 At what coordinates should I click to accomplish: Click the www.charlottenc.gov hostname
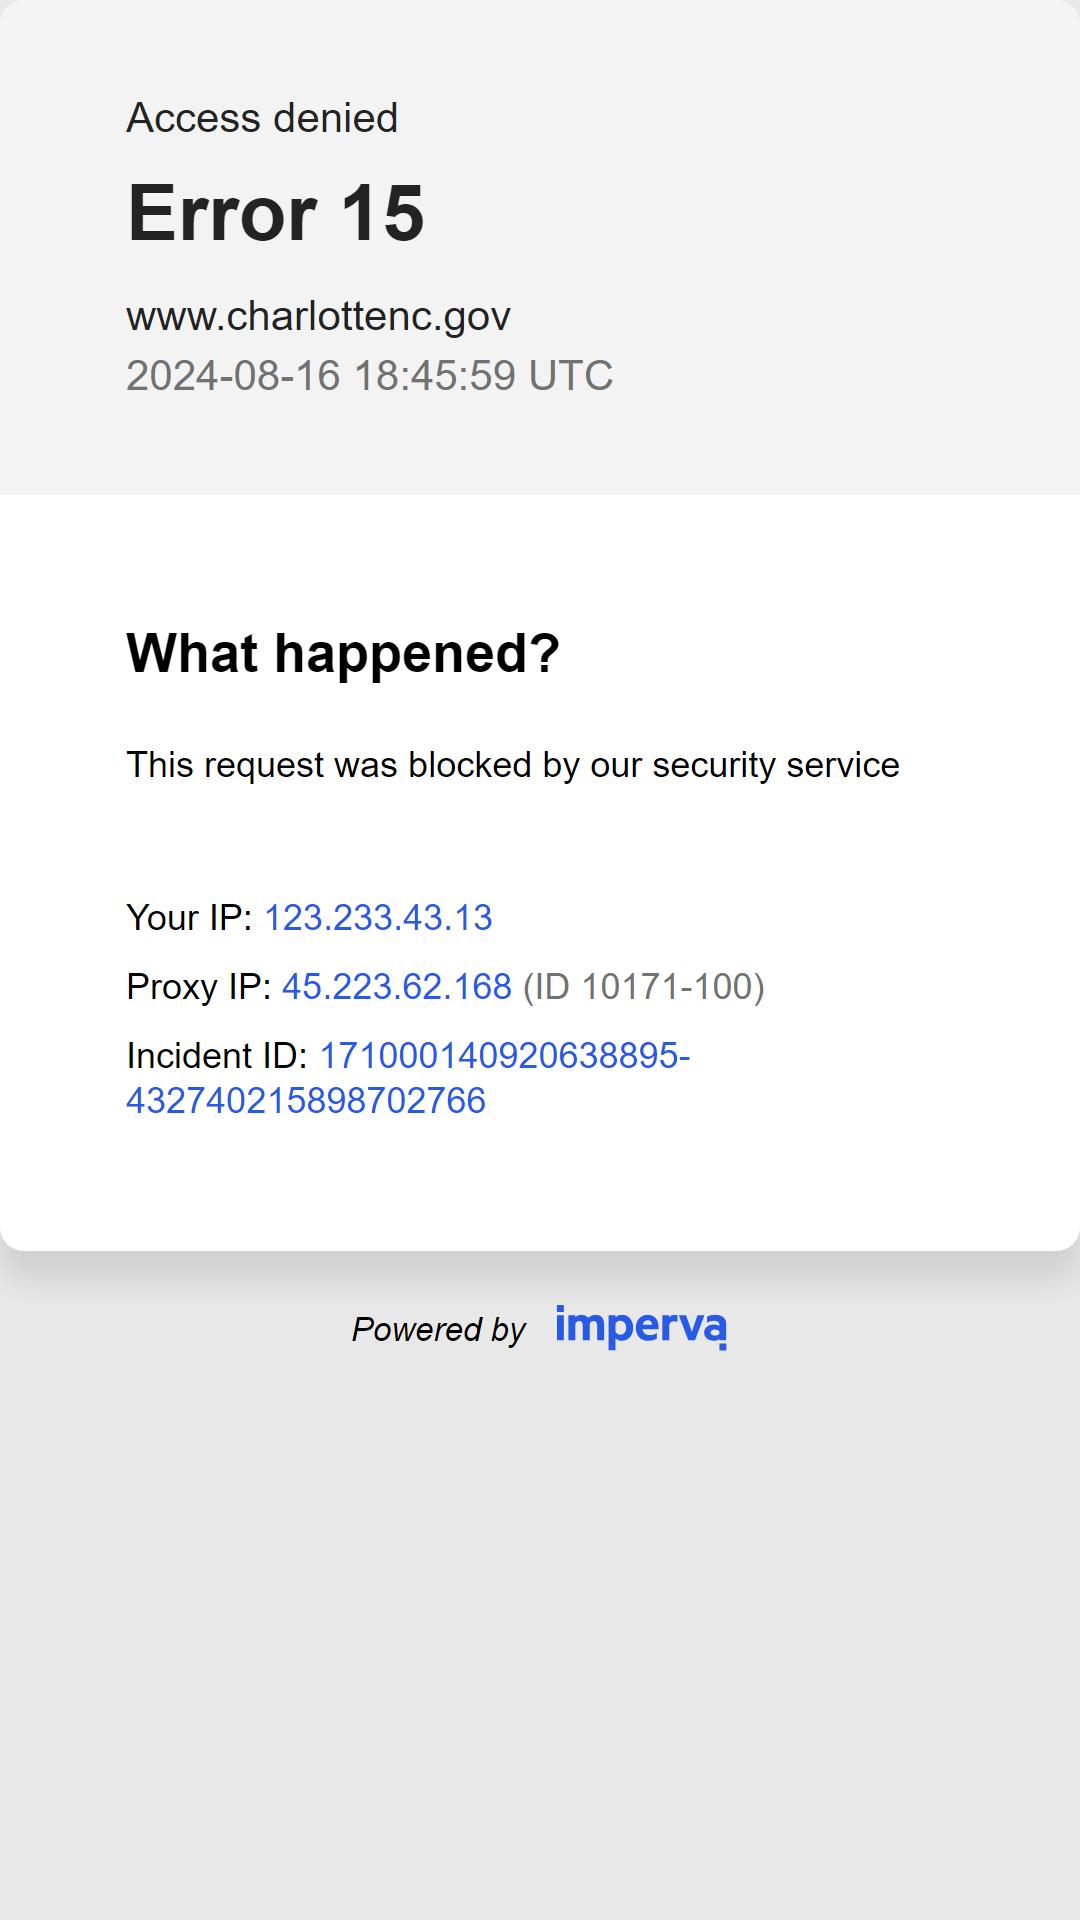pos(318,316)
